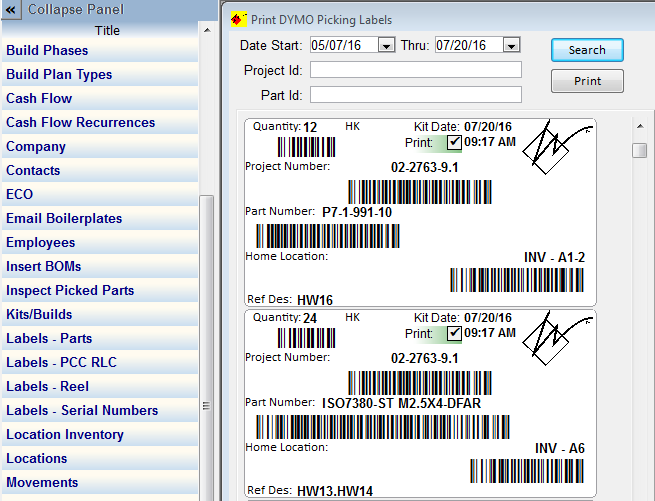The width and height of the screenshot is (655, 501).
Task: Click the sidebar list scrollbar thumb
Action: tap(206, 348)
